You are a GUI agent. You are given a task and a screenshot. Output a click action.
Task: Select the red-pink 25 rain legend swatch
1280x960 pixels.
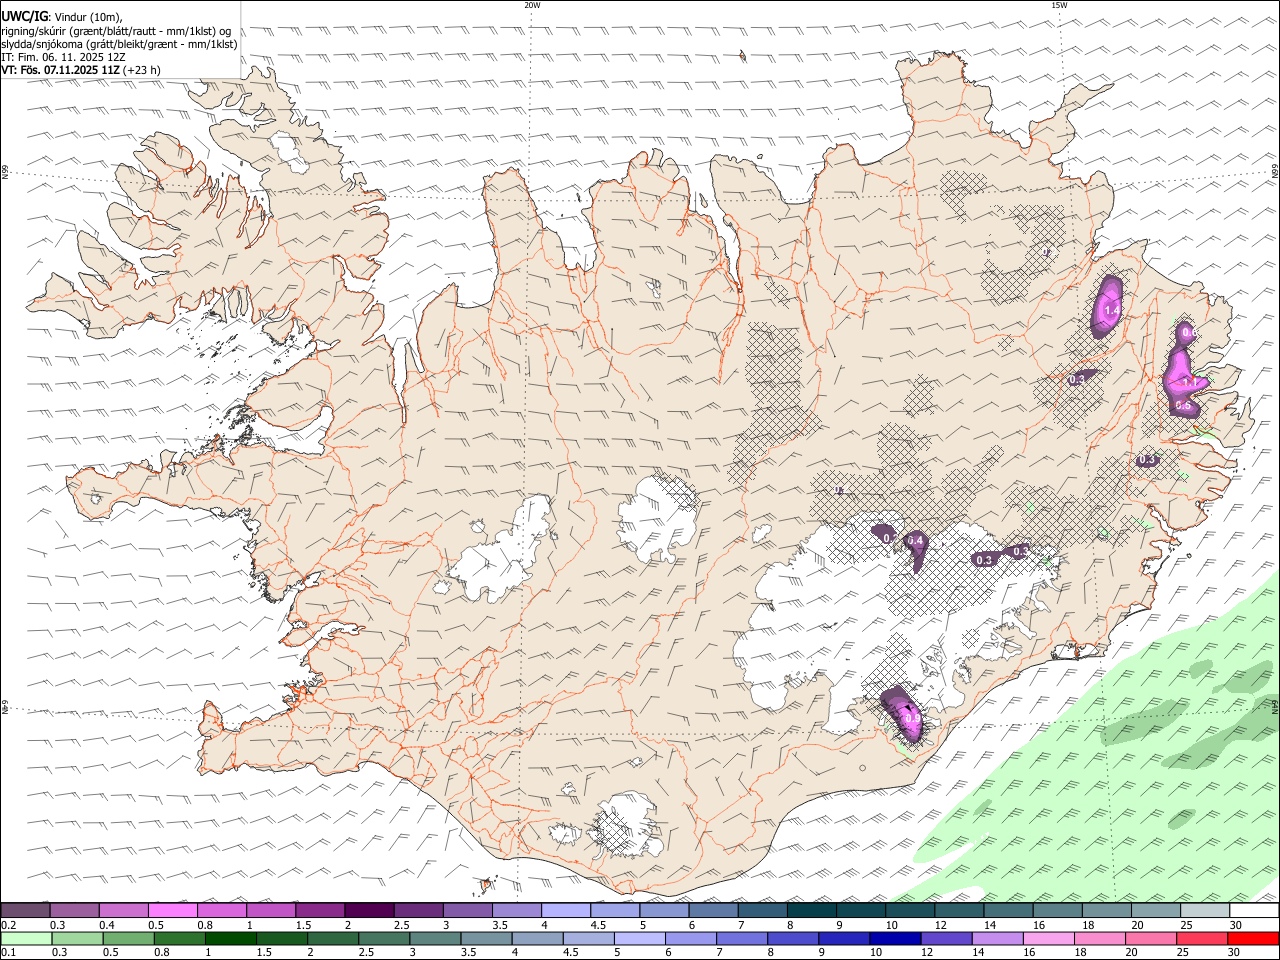[1202, 938]
